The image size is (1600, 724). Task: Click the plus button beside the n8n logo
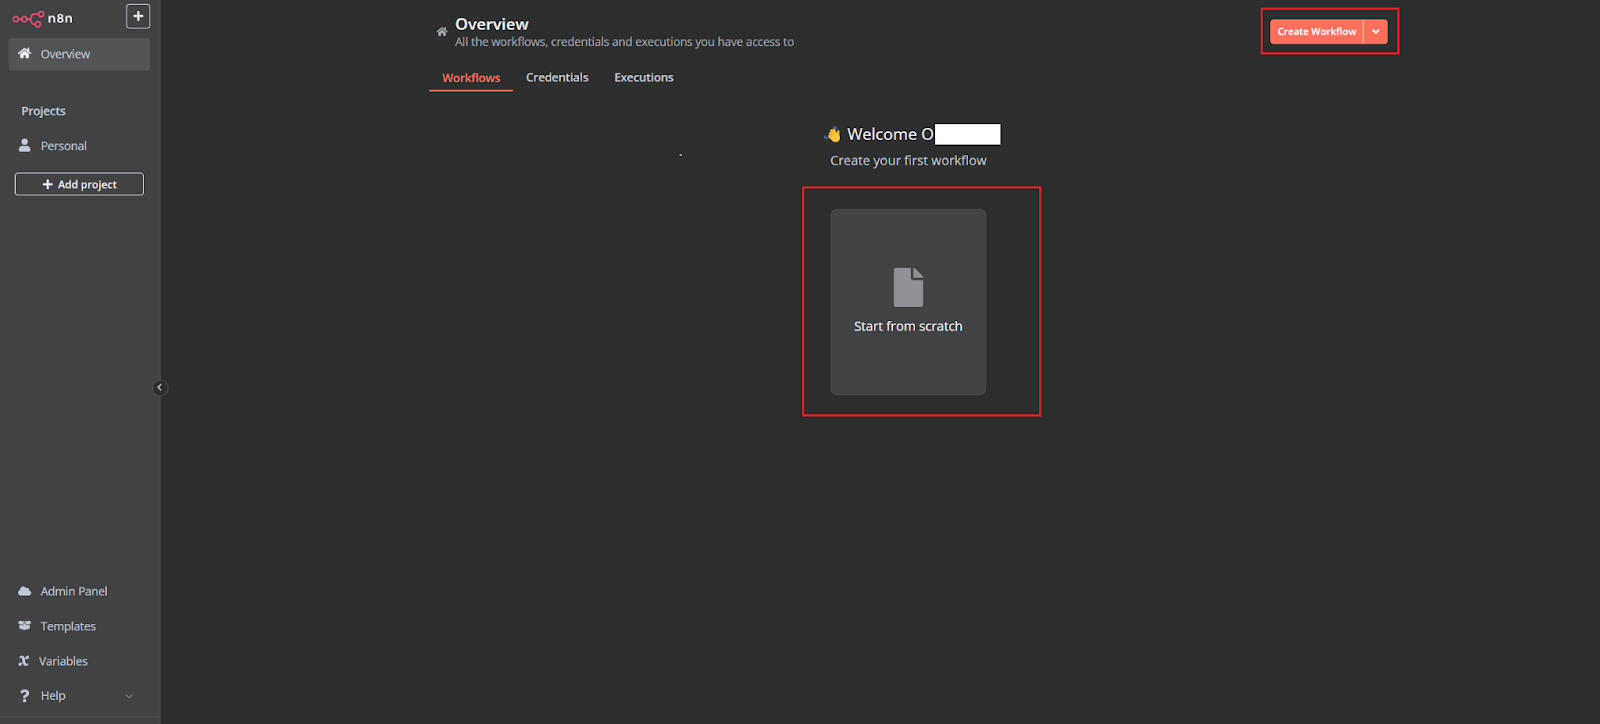(x=138, y=16)
